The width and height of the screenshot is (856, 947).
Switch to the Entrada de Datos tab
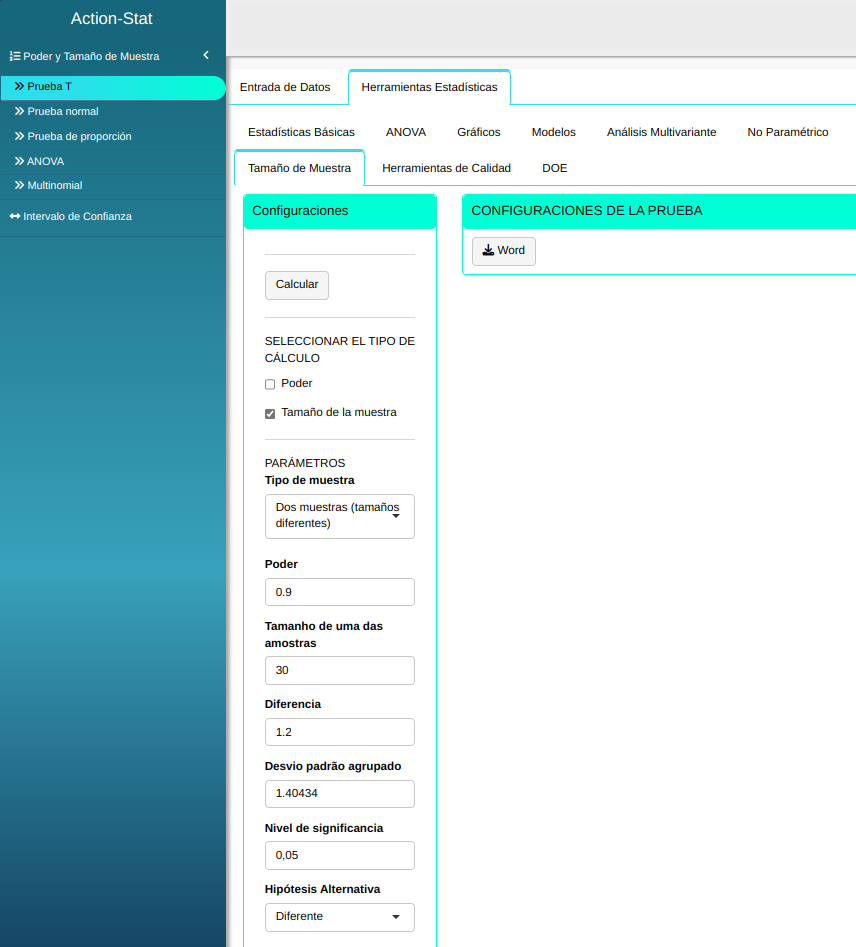(x=285, y=87)
